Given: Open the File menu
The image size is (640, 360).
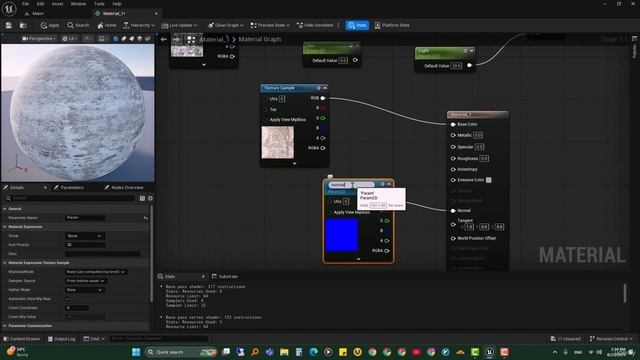Looking at the screenshot, I should (25, 4).
